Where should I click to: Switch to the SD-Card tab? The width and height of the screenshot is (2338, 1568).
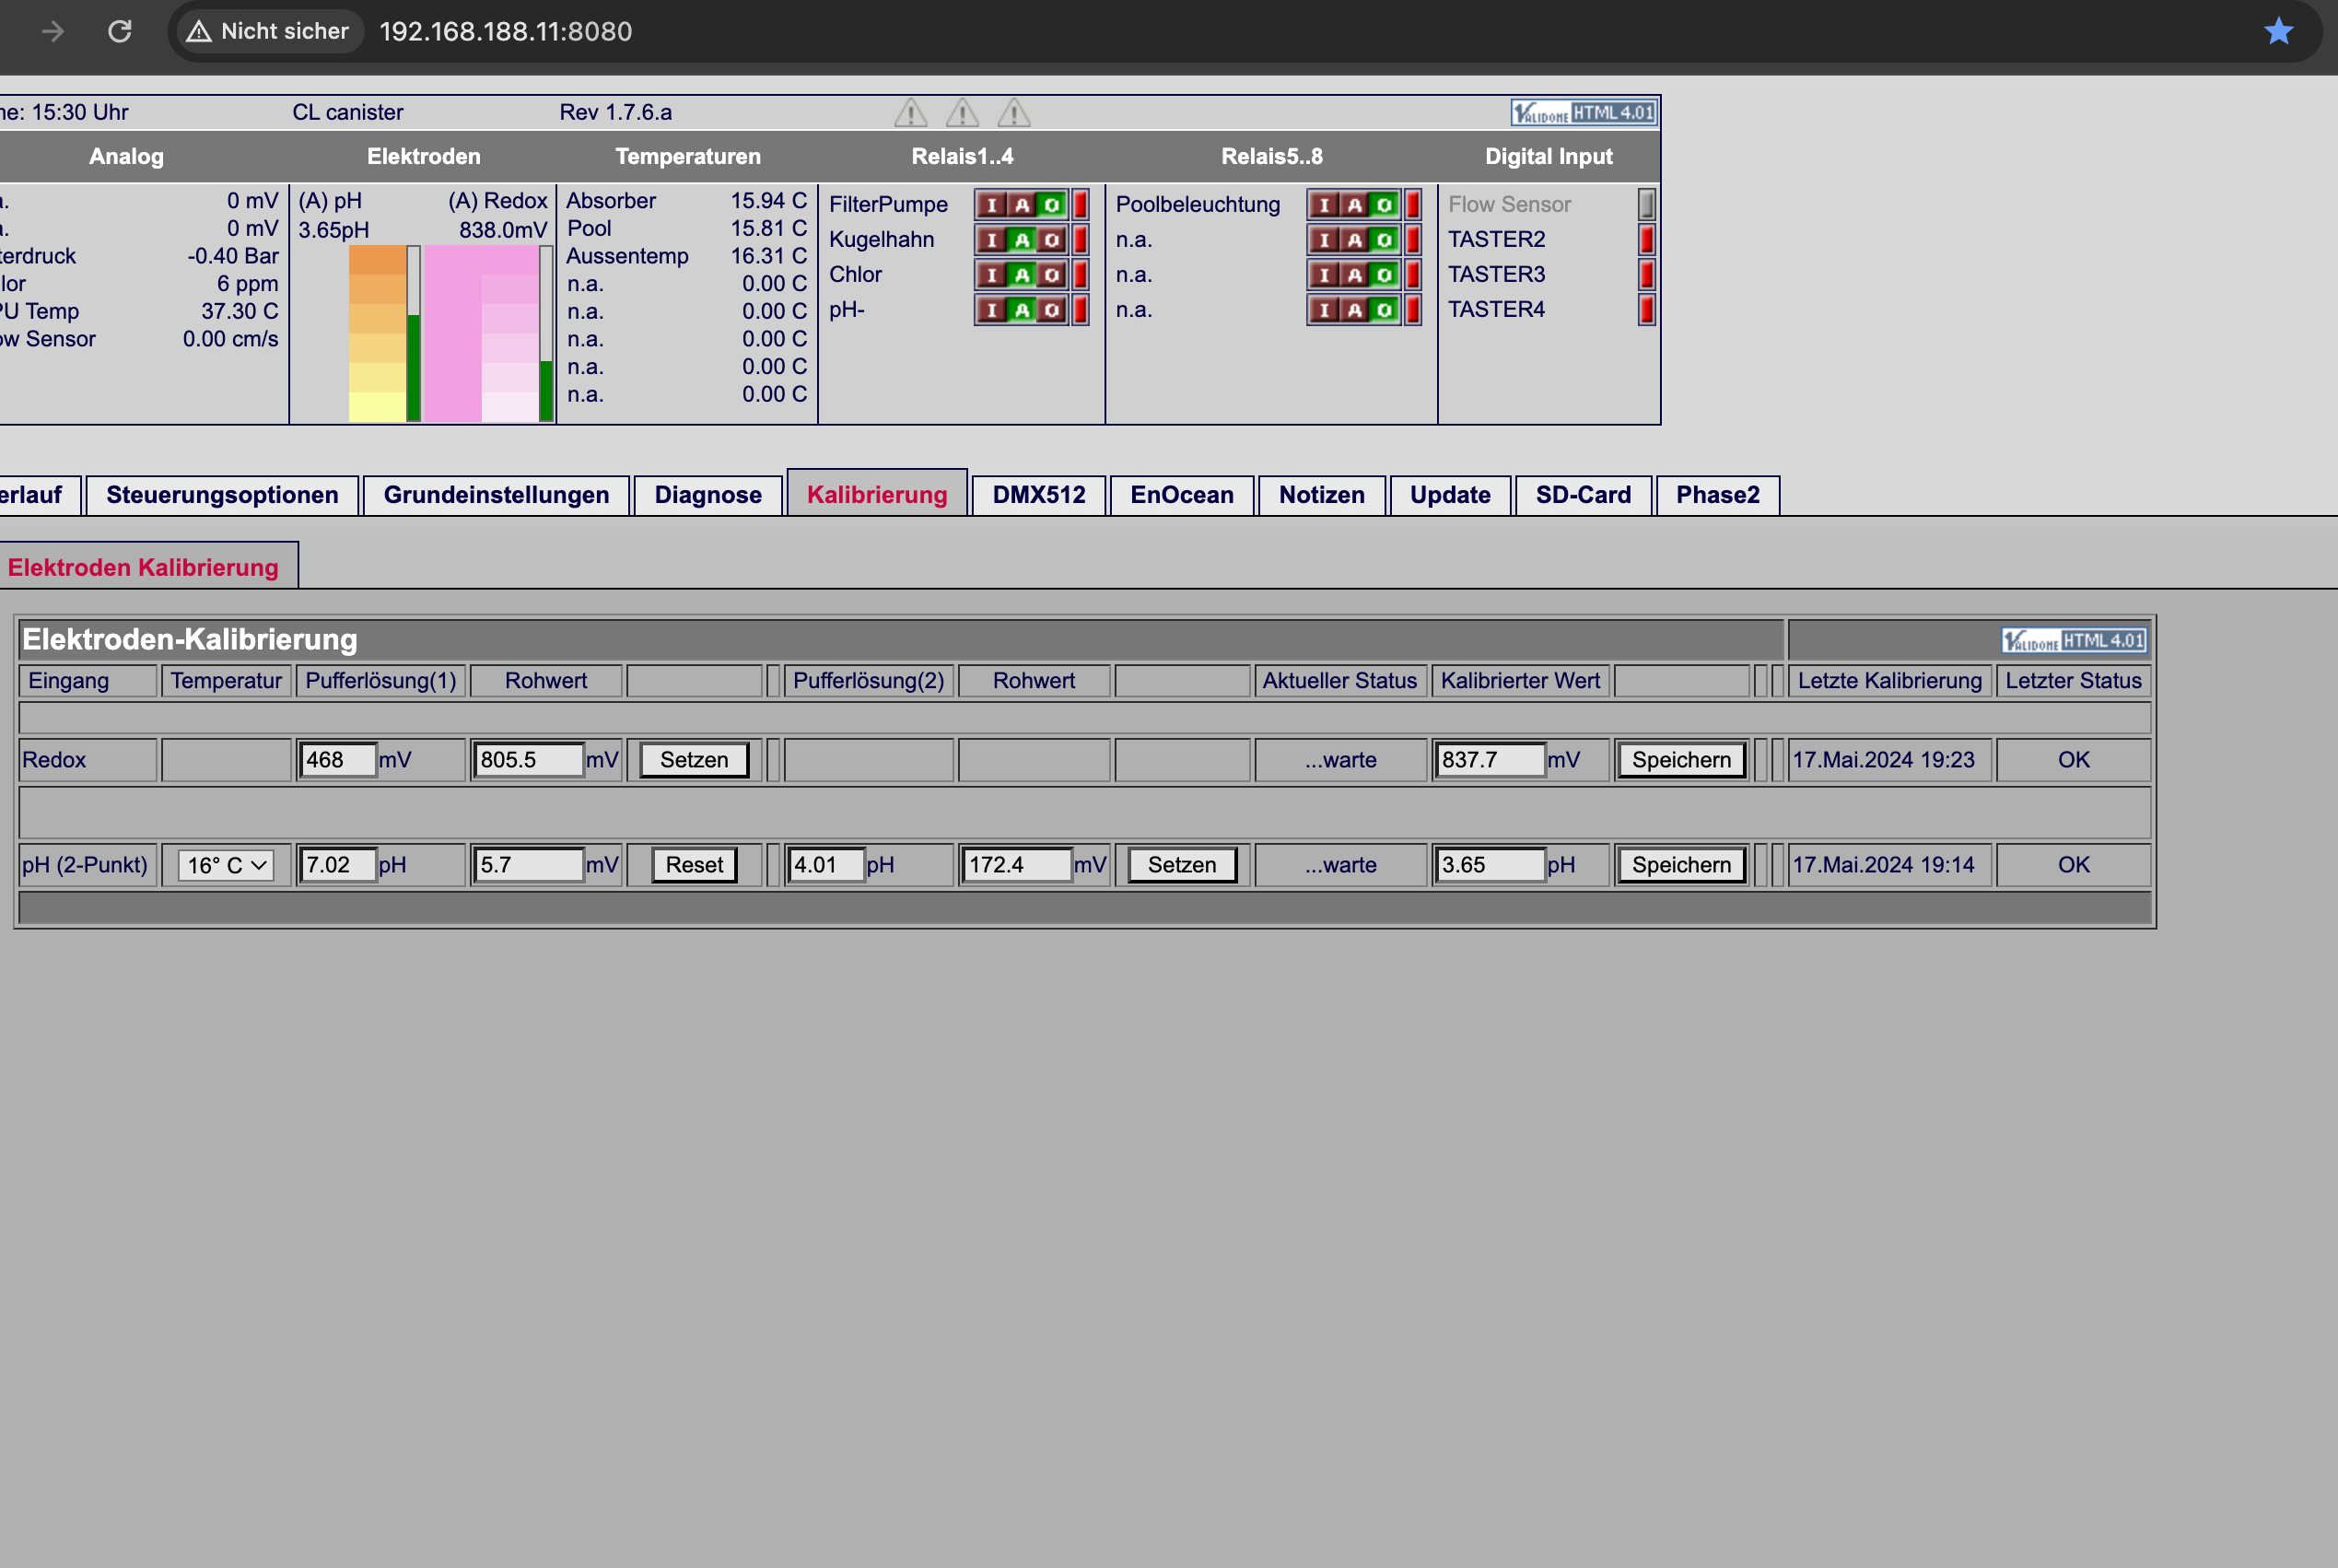click(1583, 495)
